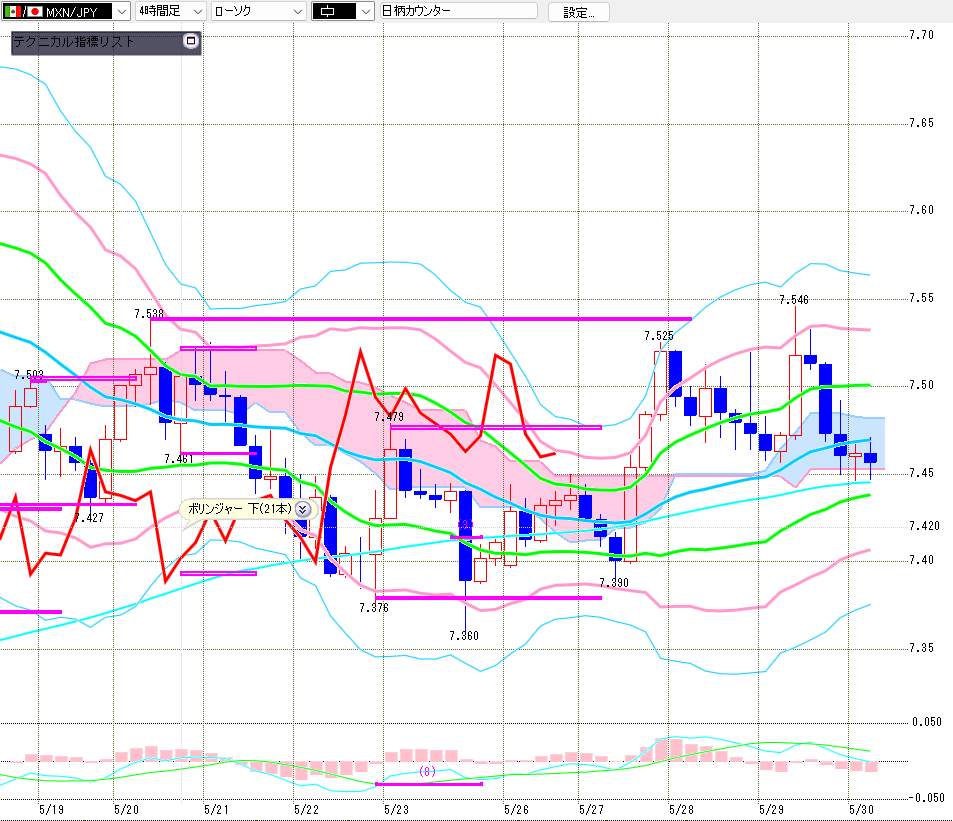Click the 7.376 low price label
The height and width of the screenshot is (821, 953).
tap(374, 608)
